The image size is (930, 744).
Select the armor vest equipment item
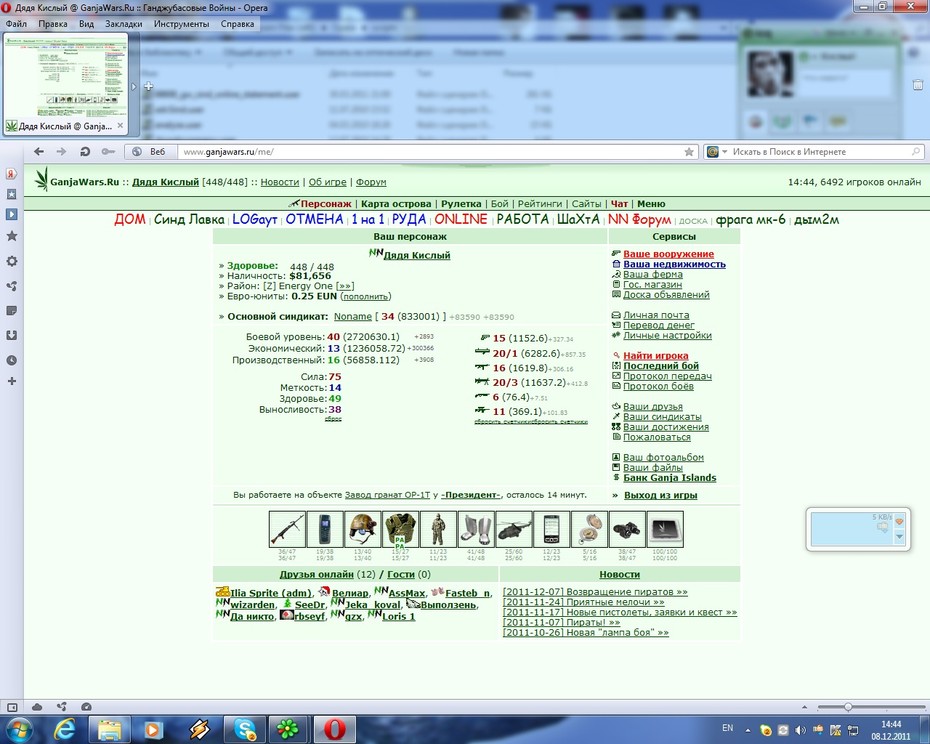pyautogui.click(x=400, y=529)
